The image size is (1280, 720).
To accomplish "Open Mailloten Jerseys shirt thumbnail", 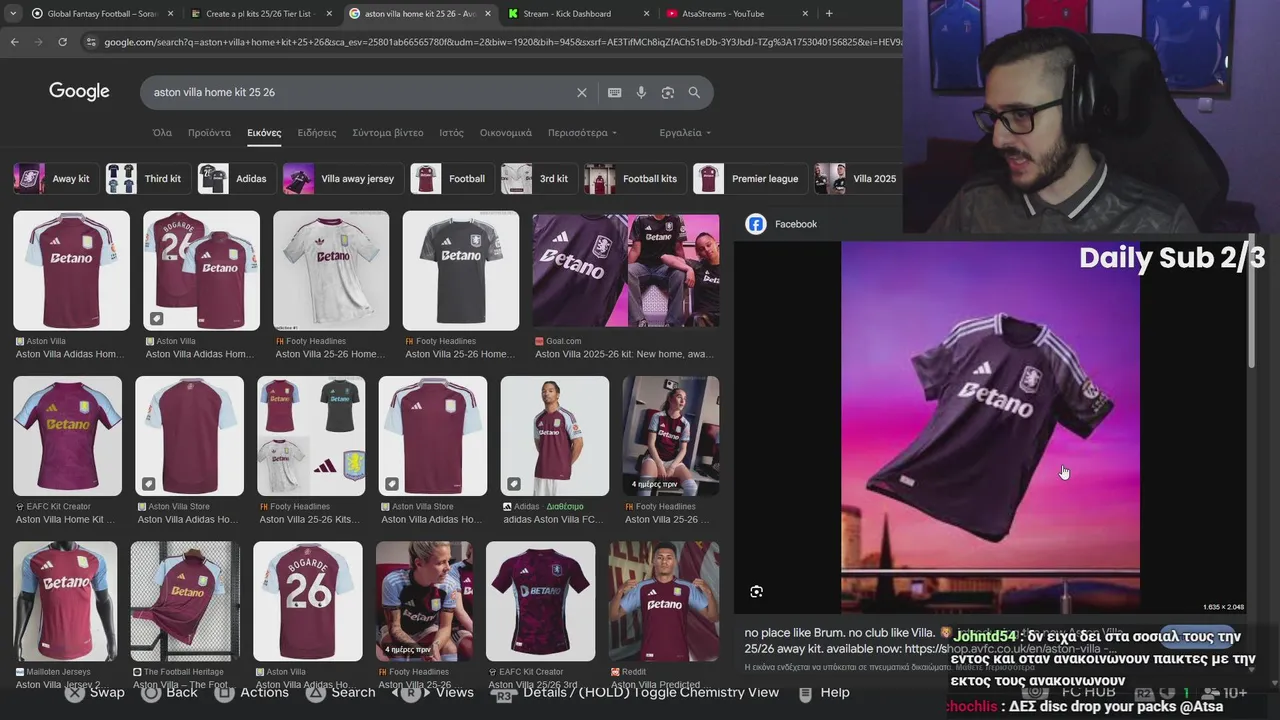I will pyautogui.click(x=65, y=602).
